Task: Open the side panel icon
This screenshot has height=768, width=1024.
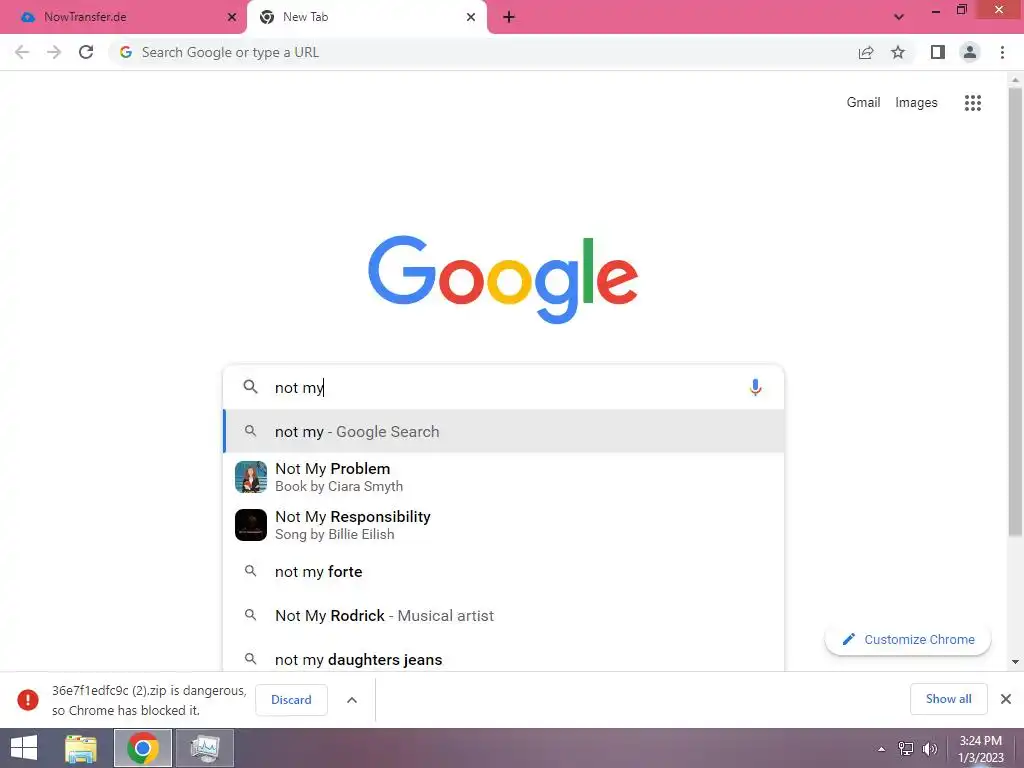Action: point(938,52)
